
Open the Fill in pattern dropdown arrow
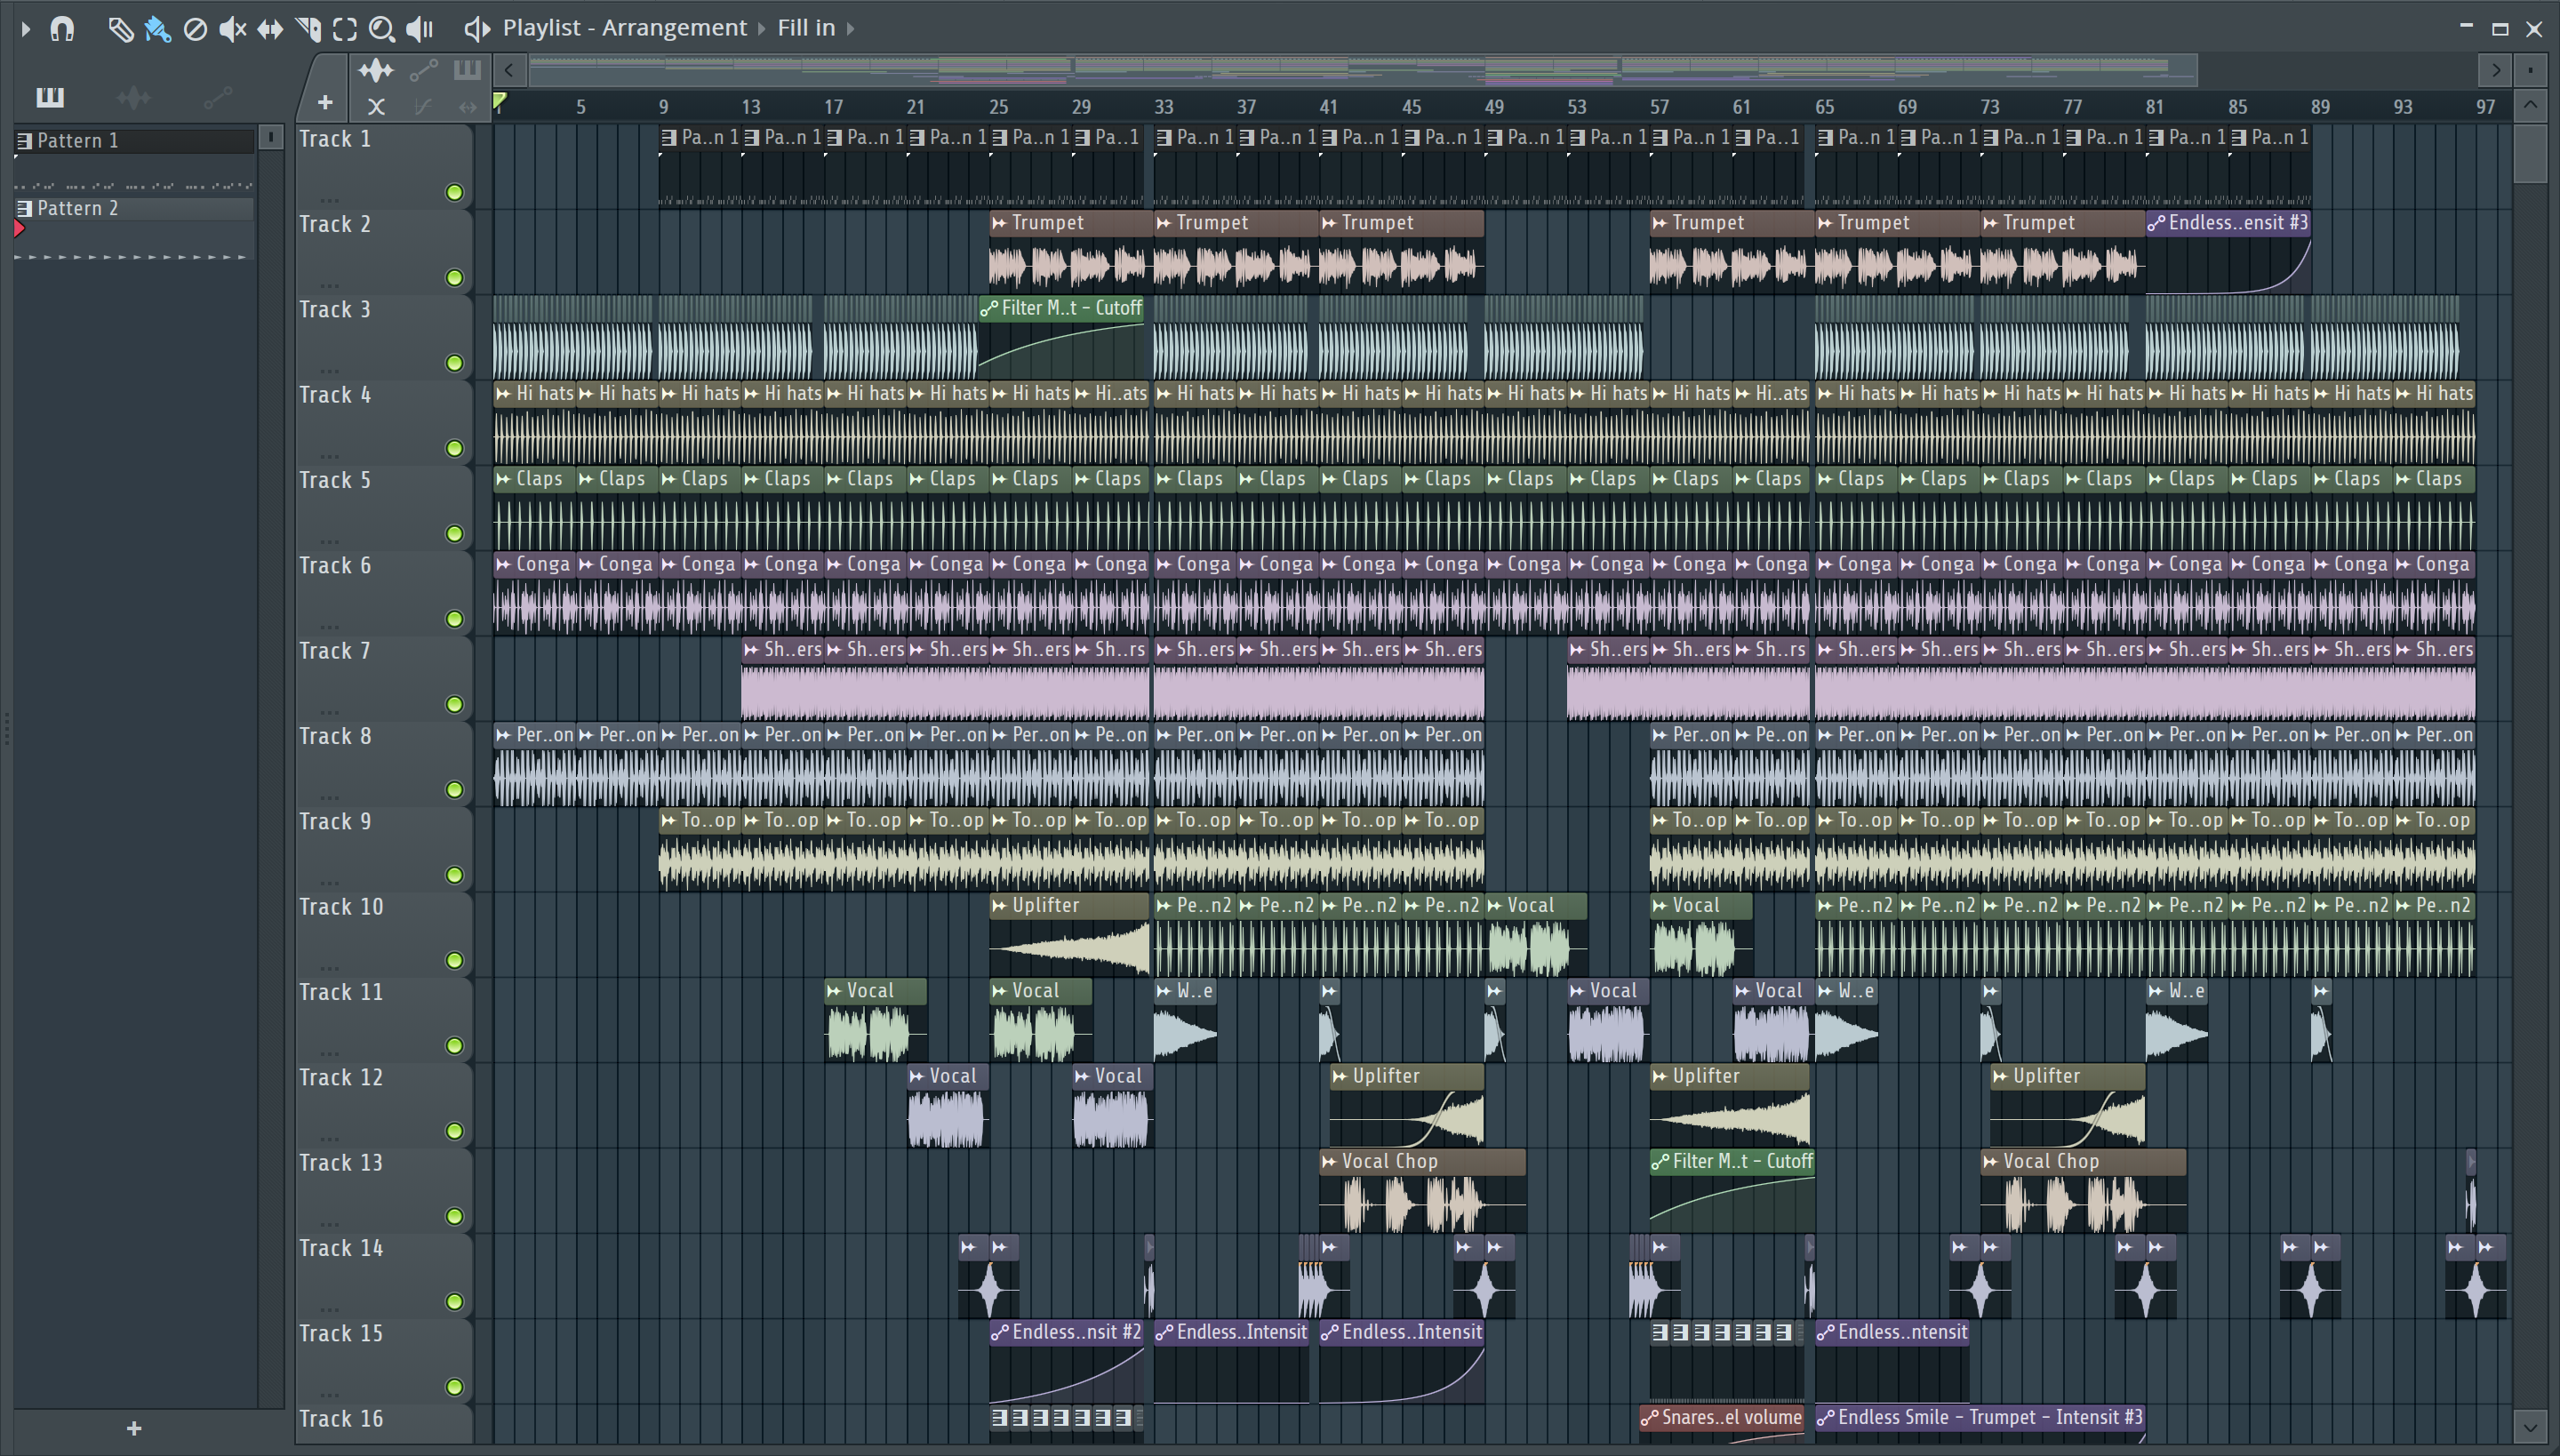(x=850, y=29)
